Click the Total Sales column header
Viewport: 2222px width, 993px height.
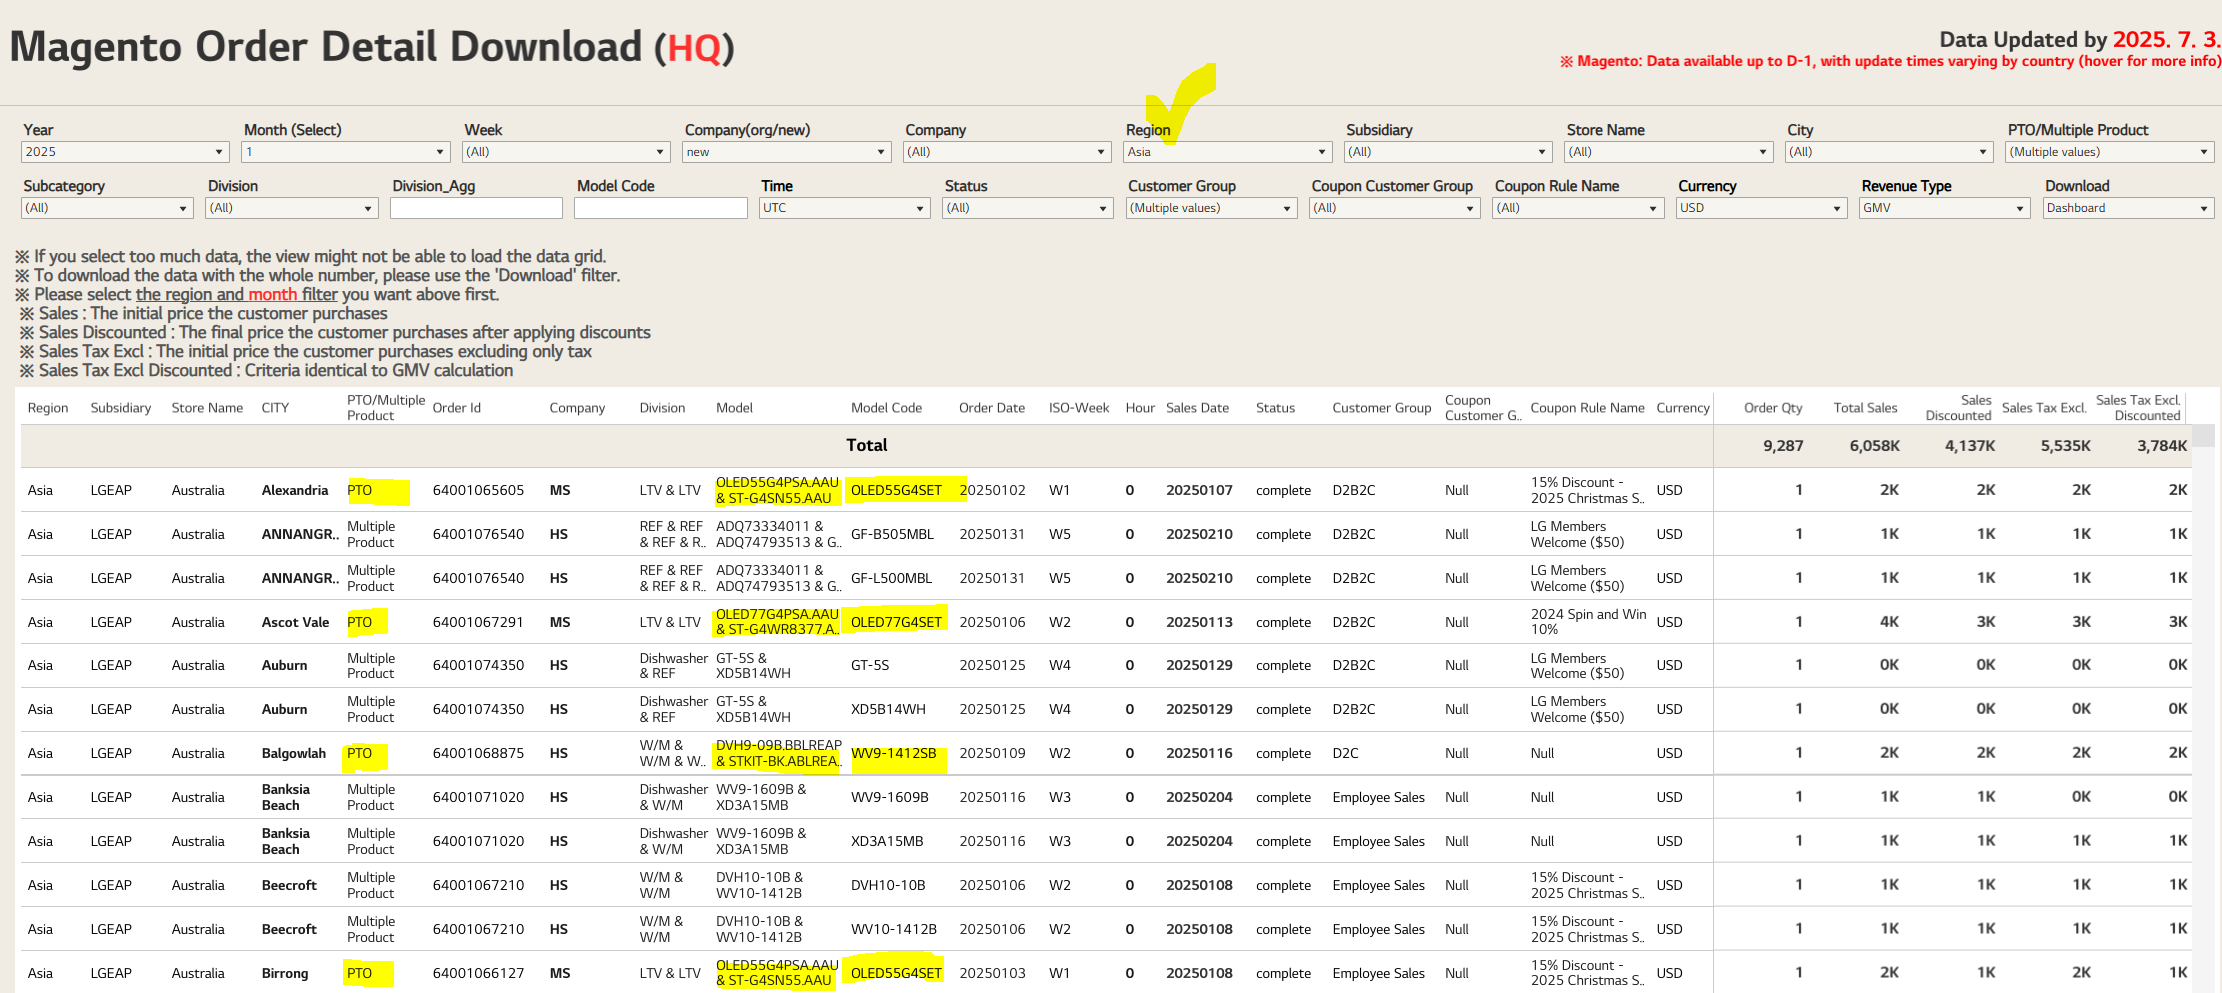pyautogui.click(x=1864, y=408)
